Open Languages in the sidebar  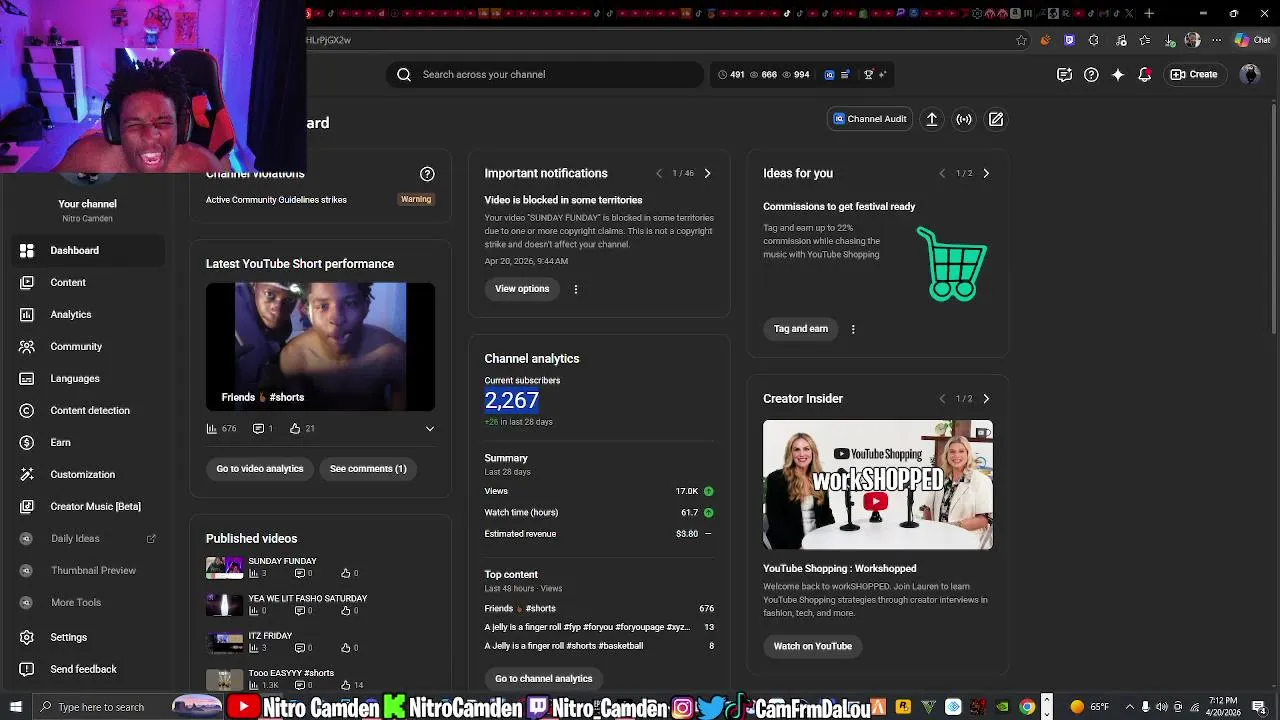(88, 379)
